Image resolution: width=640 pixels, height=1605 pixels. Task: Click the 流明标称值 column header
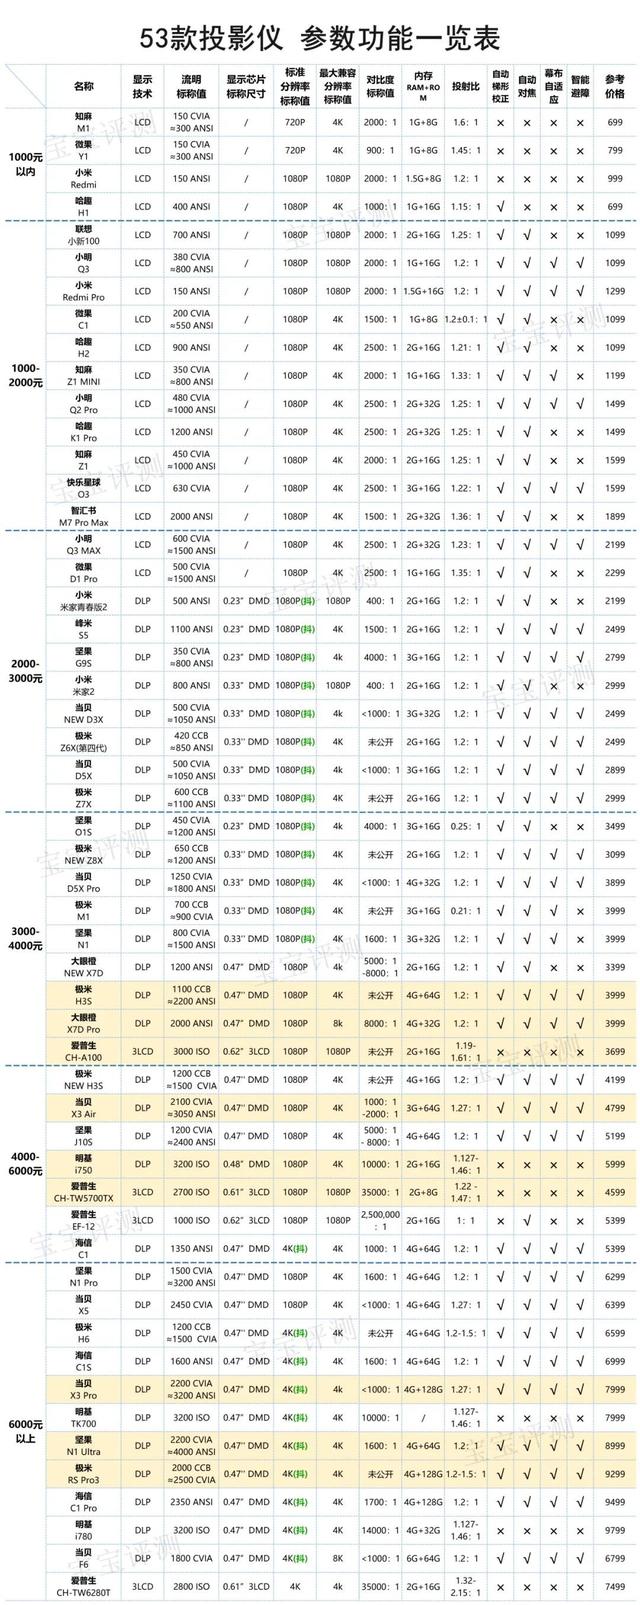coord(191,87)
